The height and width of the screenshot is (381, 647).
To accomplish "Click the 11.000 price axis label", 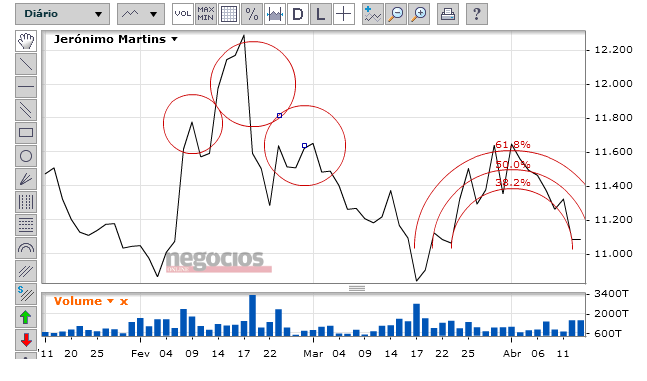I will click(x=613, y=253).
